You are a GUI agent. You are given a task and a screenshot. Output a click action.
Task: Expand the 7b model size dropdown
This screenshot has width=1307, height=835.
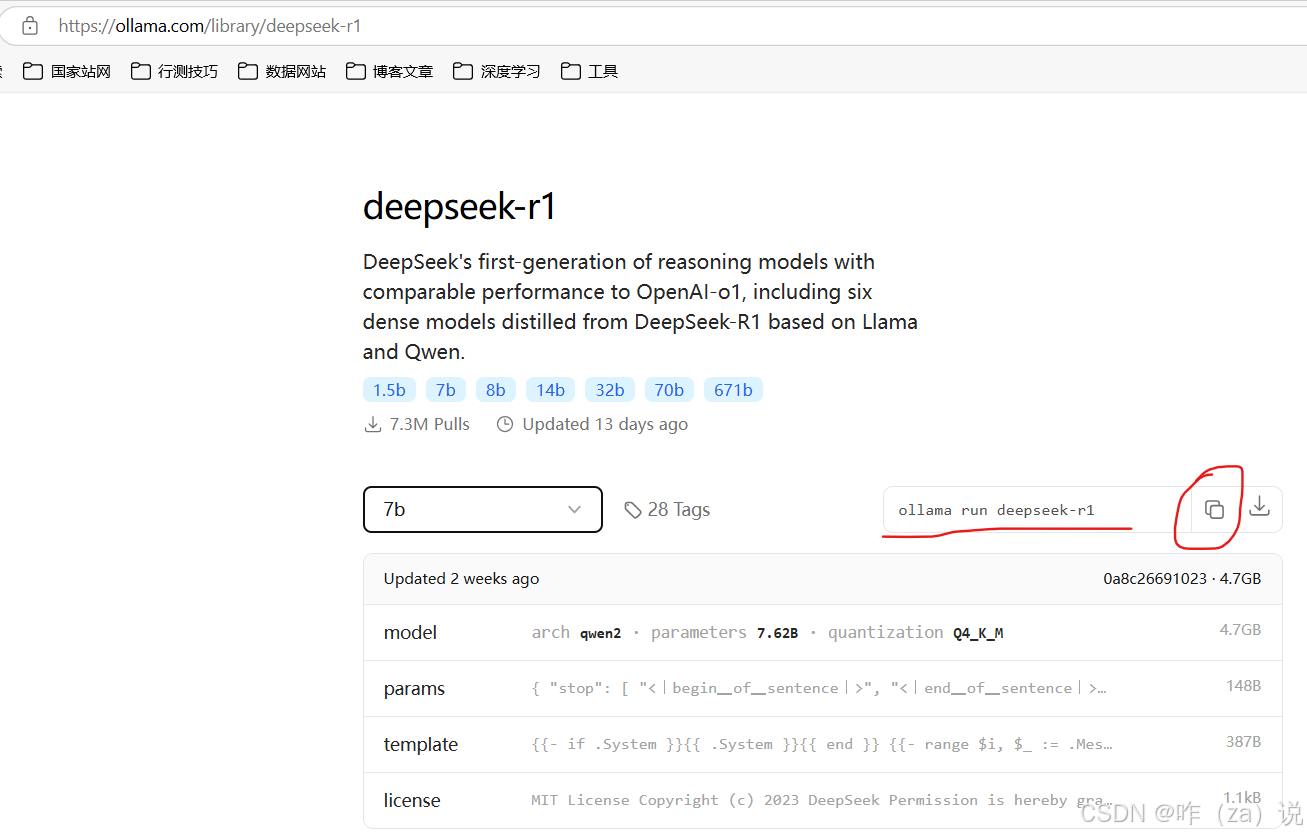pos(483,510)
